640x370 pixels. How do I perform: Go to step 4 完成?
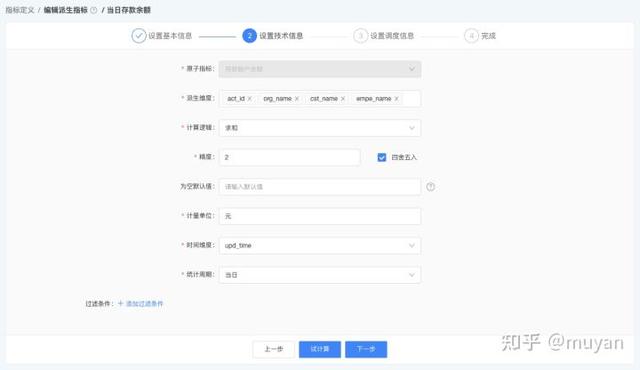[480, 36]
